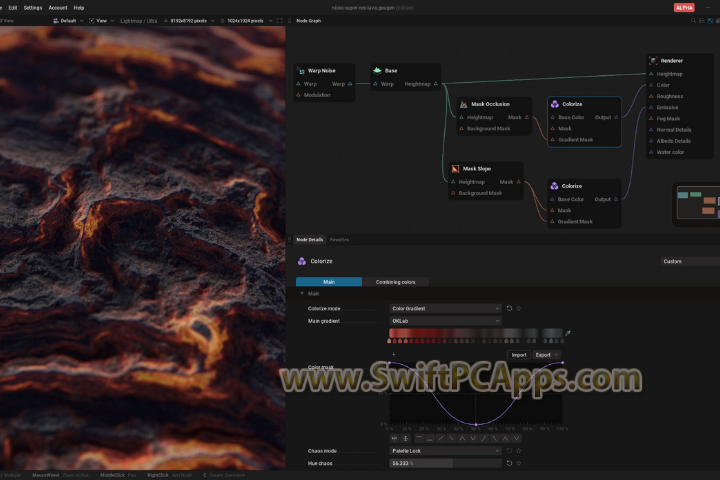Open the Colorize mode dropdown
The width and height of the screenshot is (720, 480).
[x=445, y=308]
